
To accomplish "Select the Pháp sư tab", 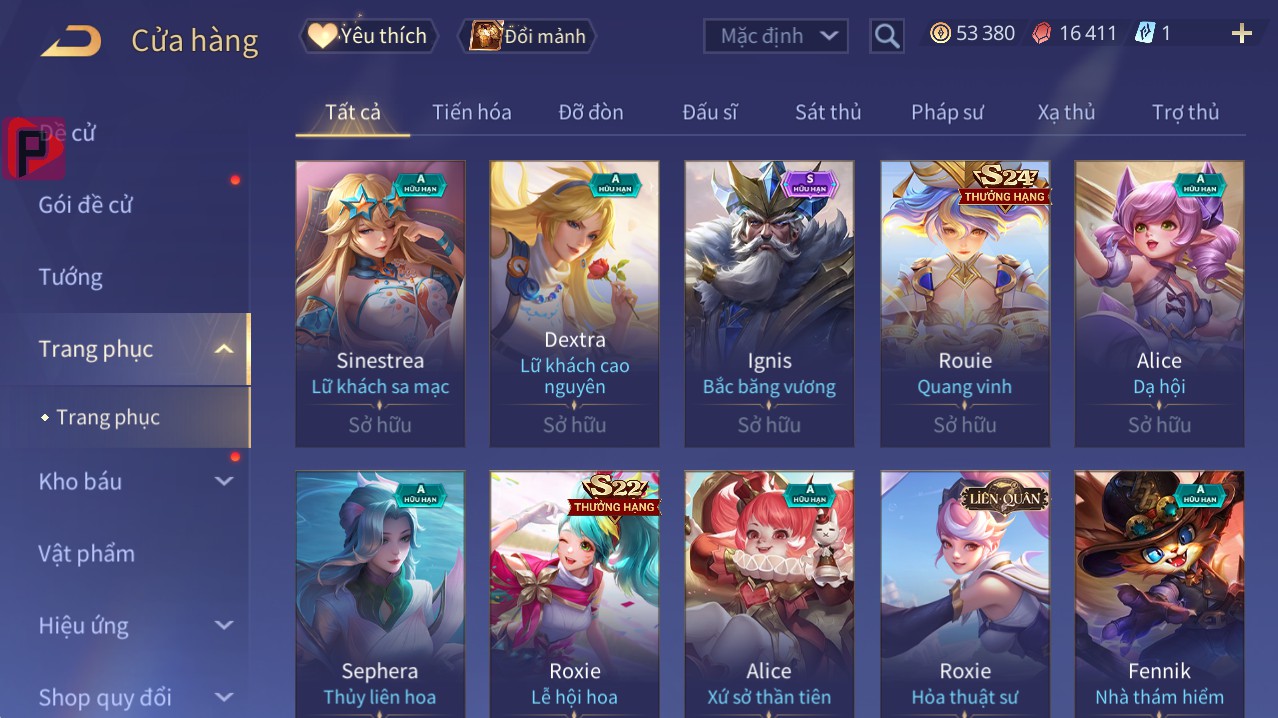I will (947, 112).
